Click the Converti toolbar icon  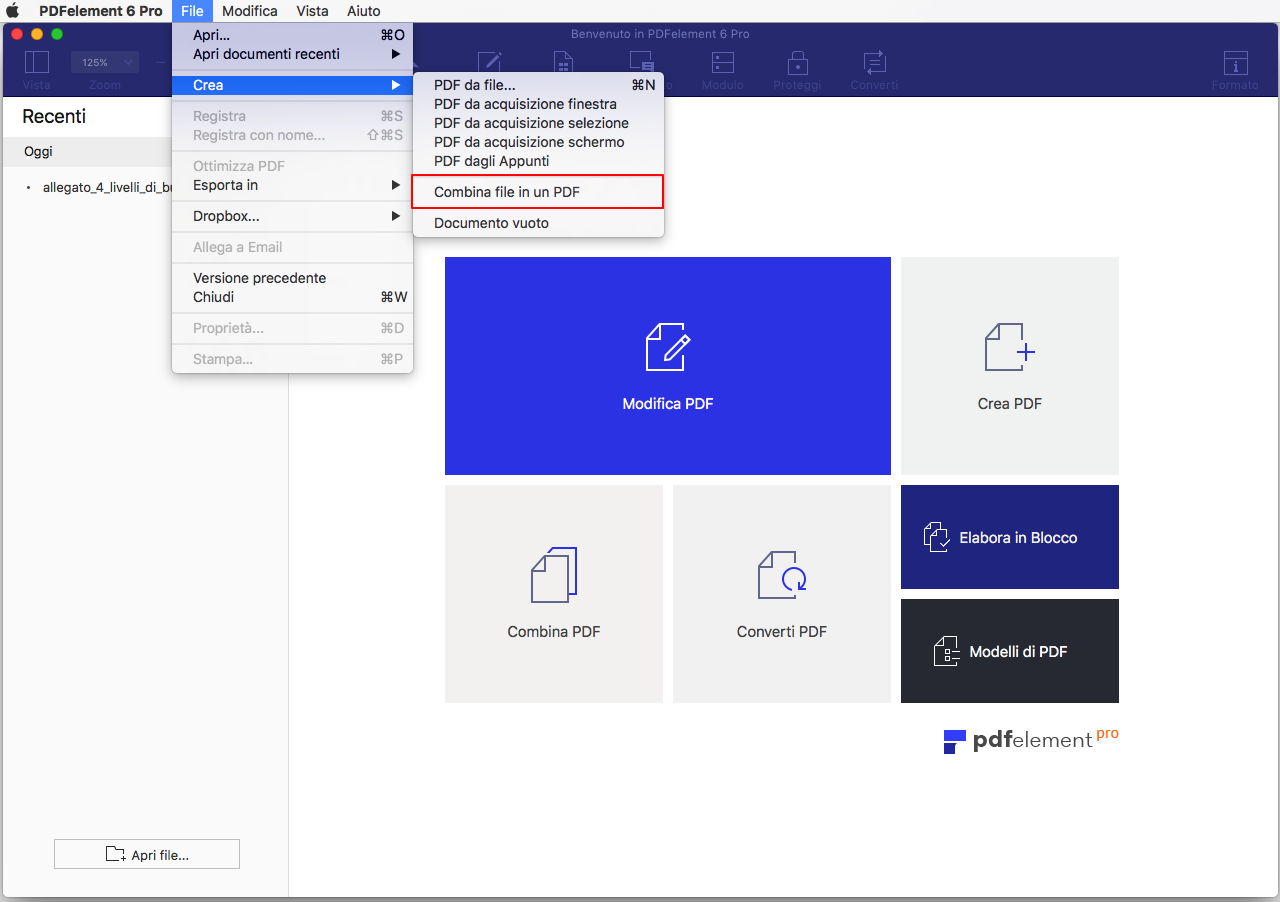point(874,63)
